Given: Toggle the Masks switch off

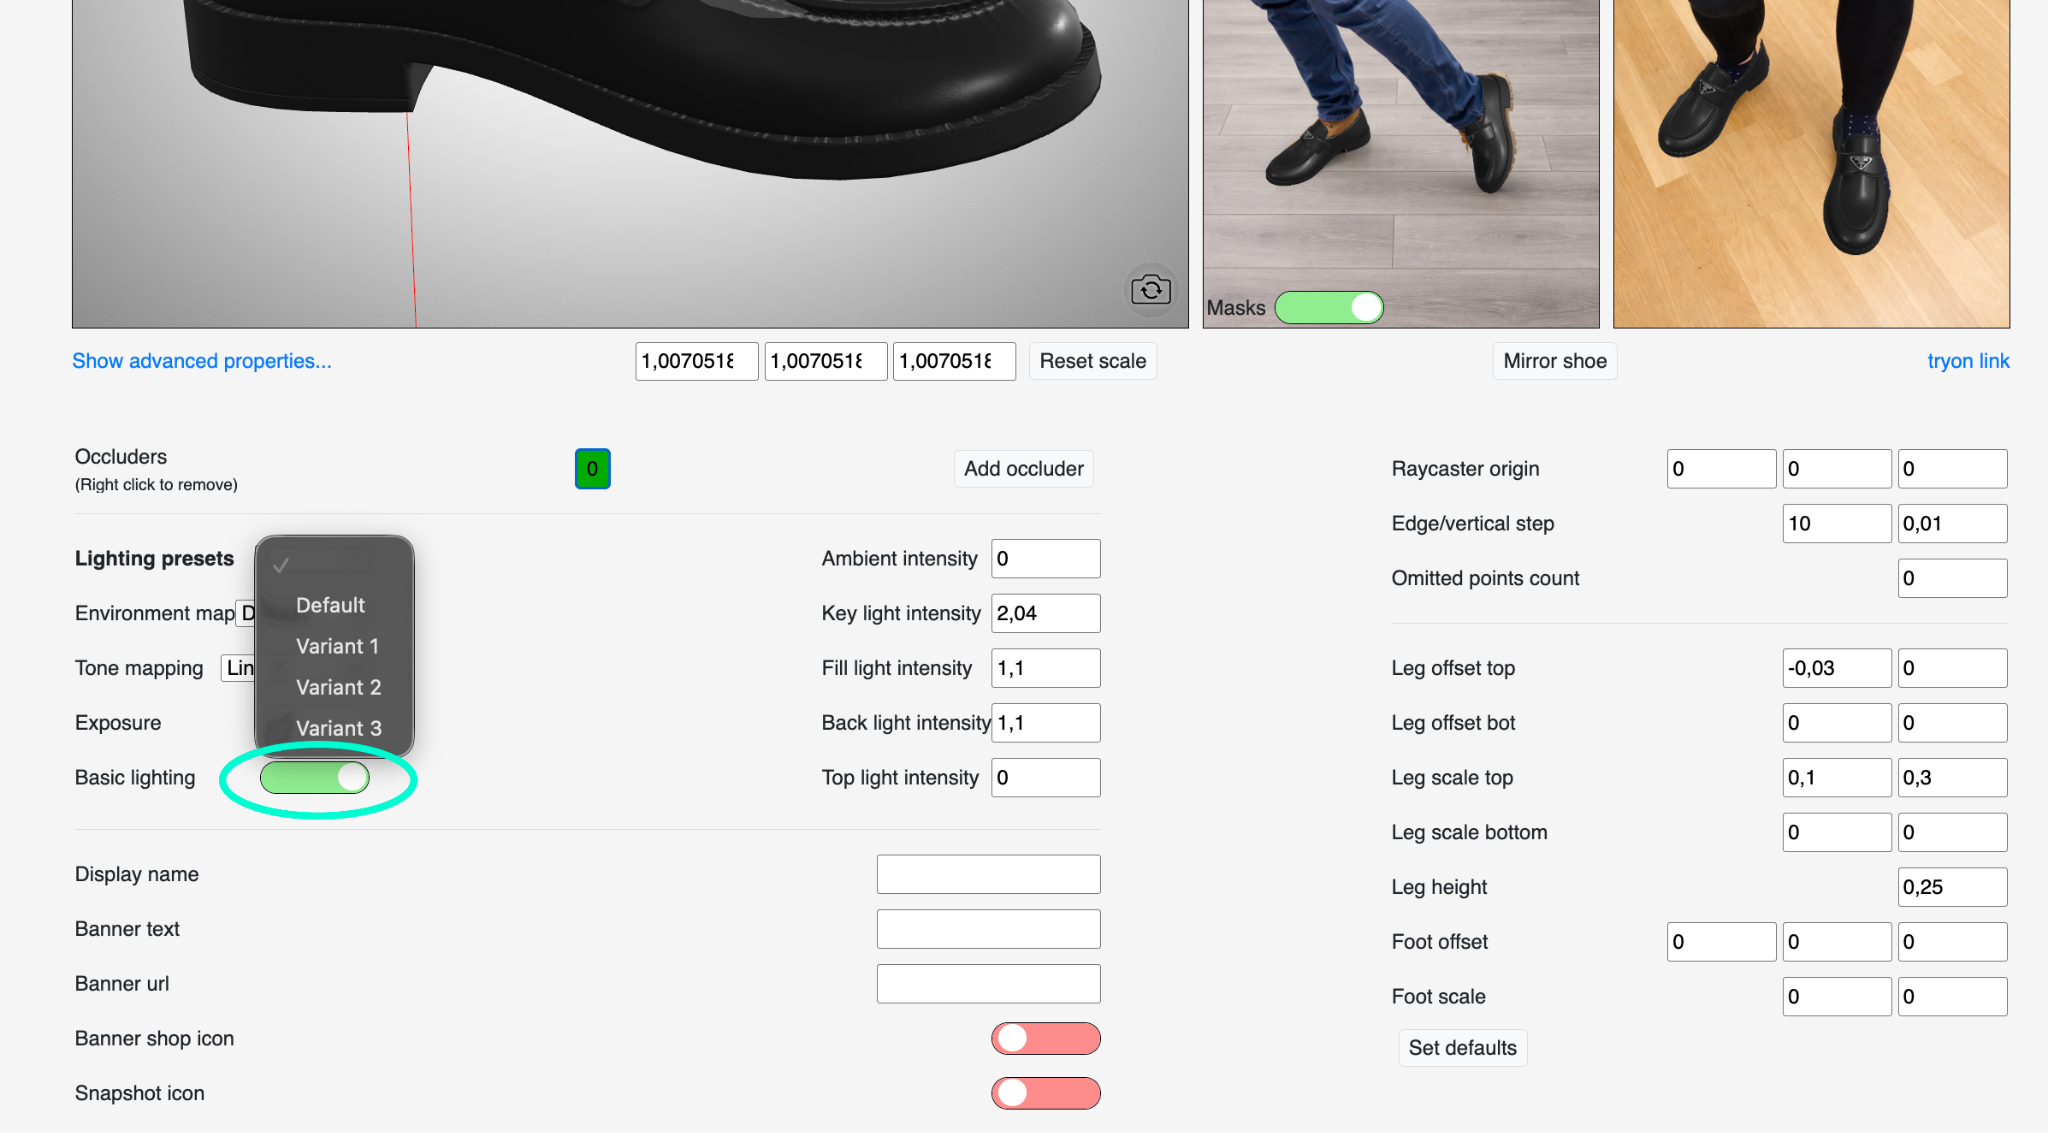Looking at the screenshot, I should coord(1329,308).
